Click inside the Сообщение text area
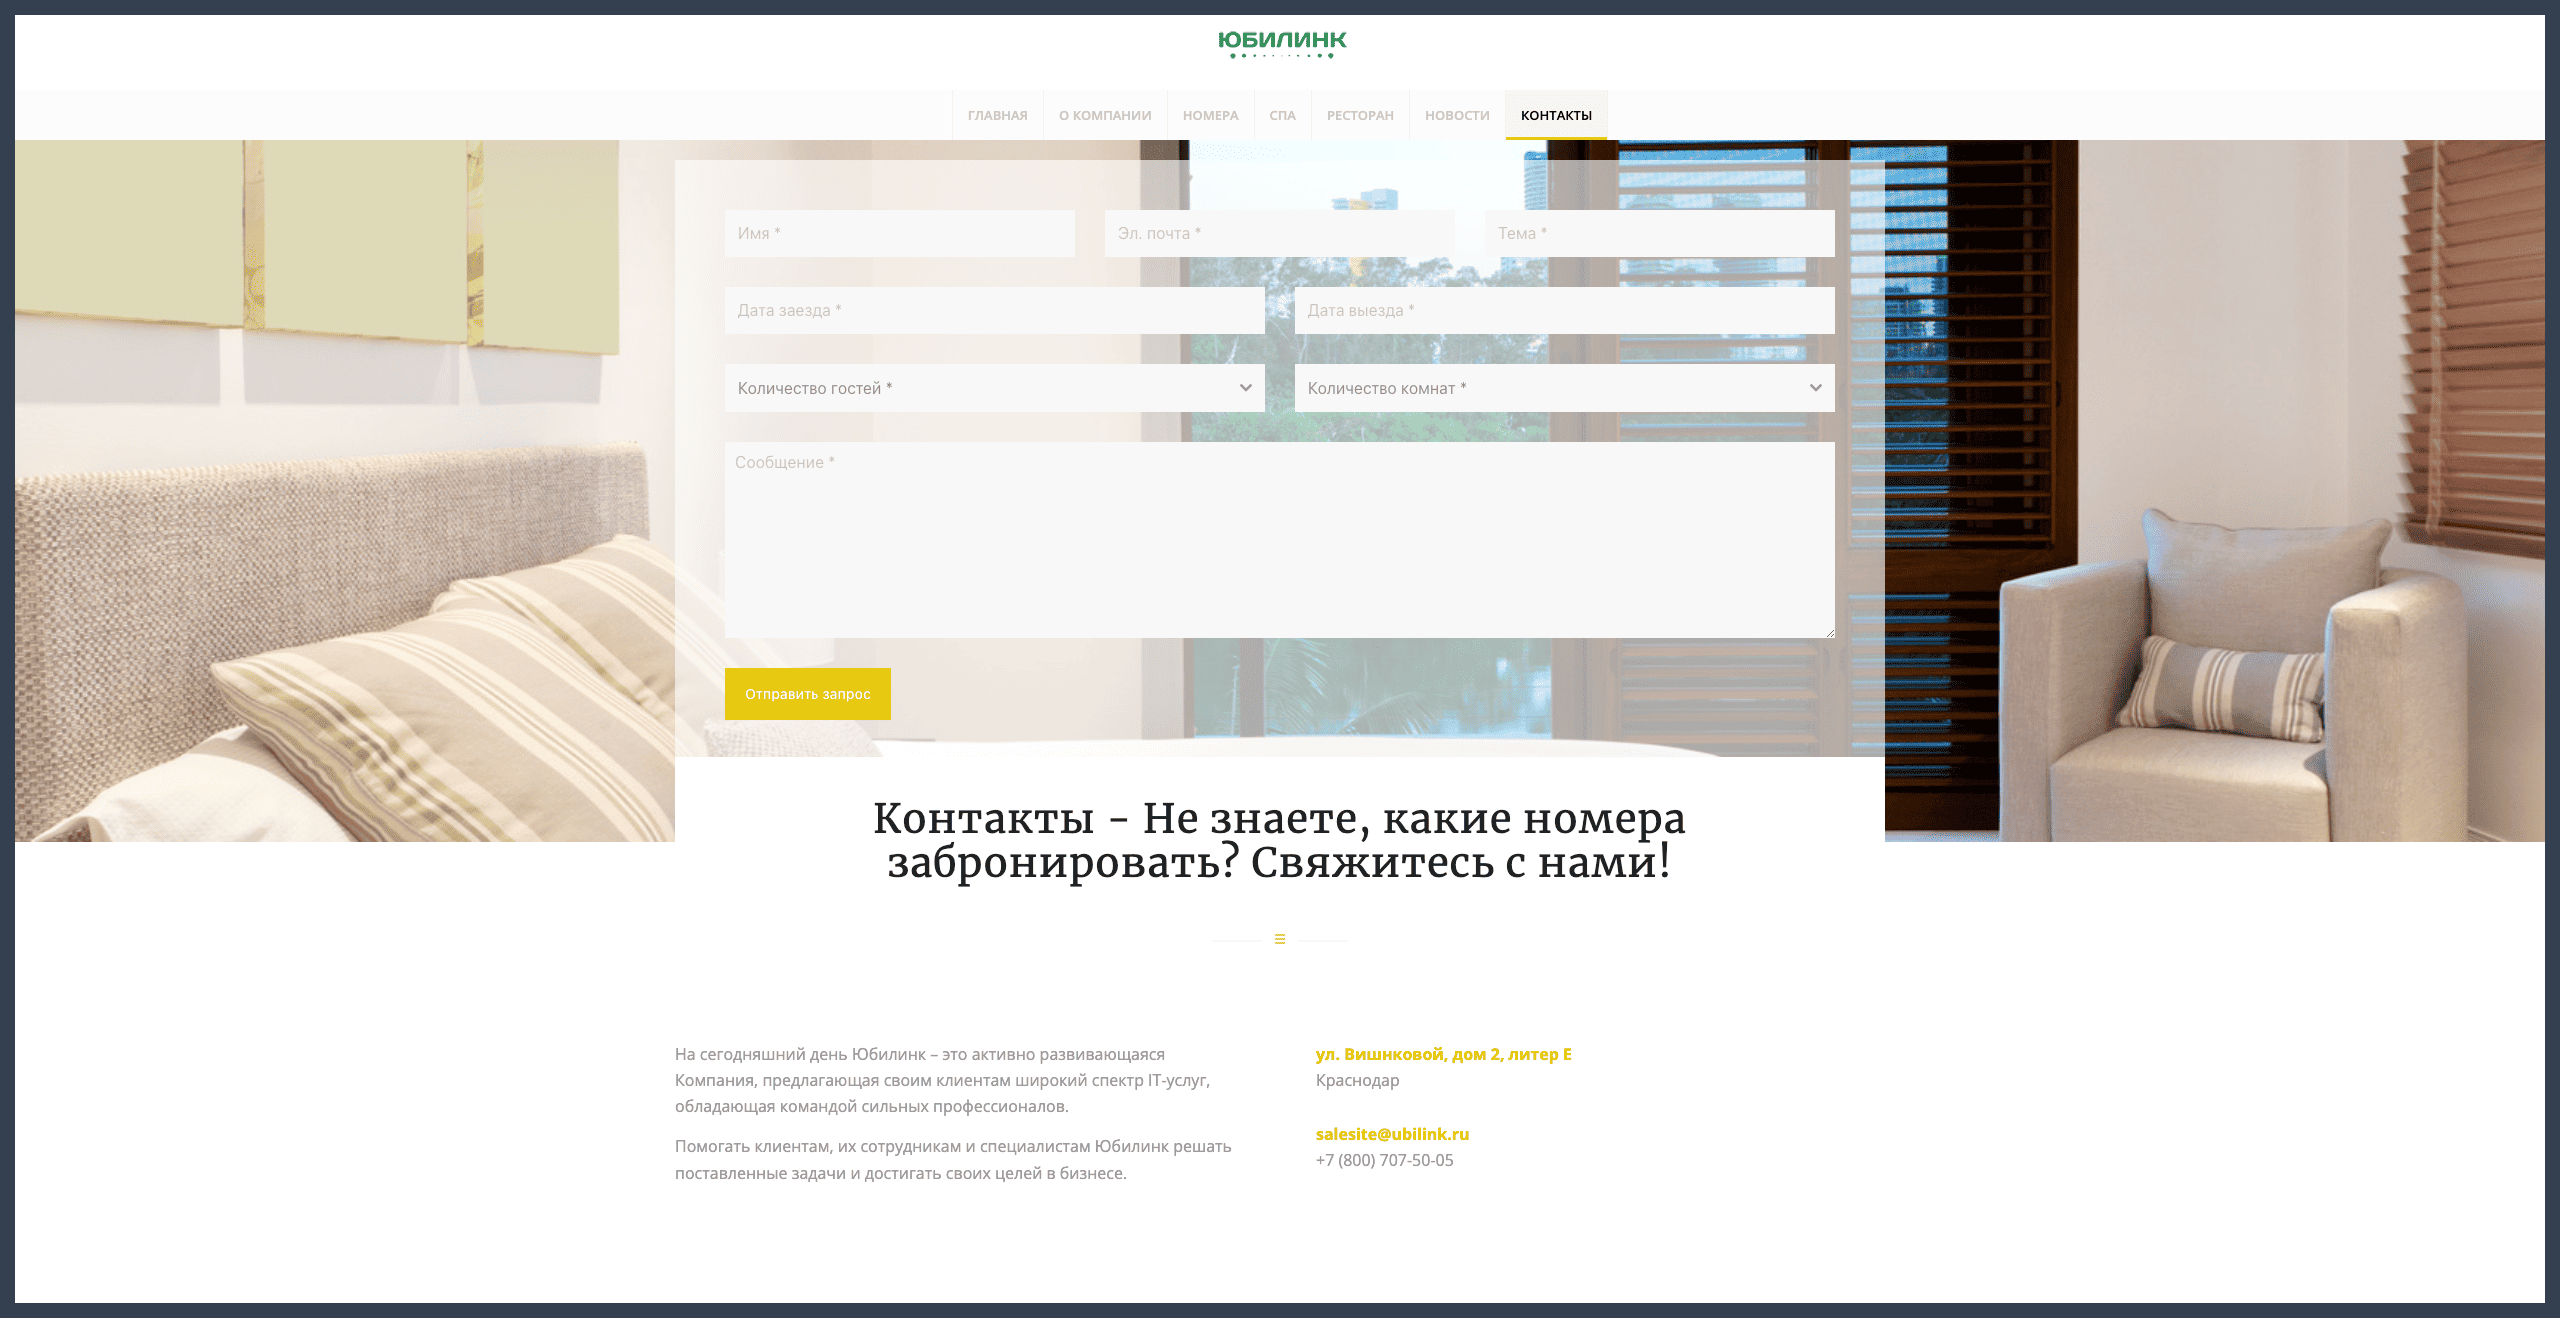The width and height of the screenshot is (2560, 1318). click(x=1279, y=540)
